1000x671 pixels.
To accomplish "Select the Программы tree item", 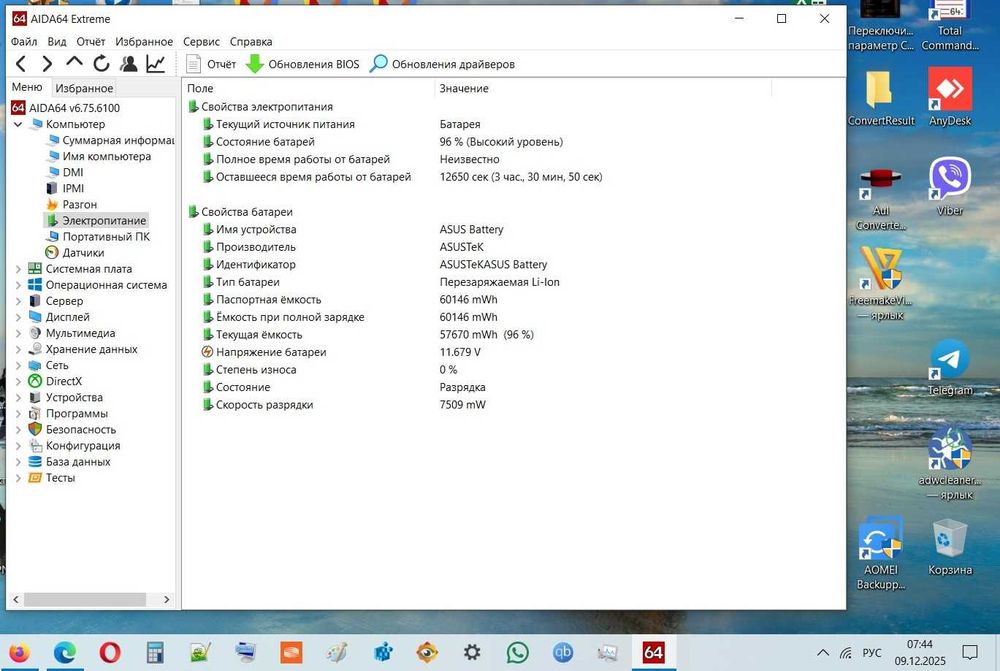I will (x=68, y=413).
